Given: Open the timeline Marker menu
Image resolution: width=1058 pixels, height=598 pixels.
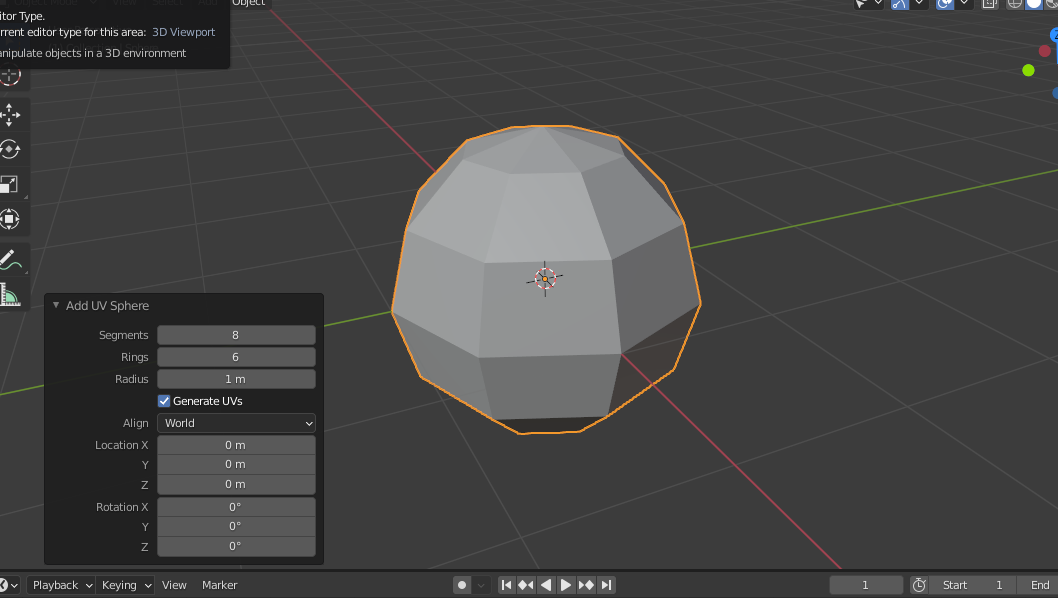Looking at the screenshot, I should coord(219,585).
